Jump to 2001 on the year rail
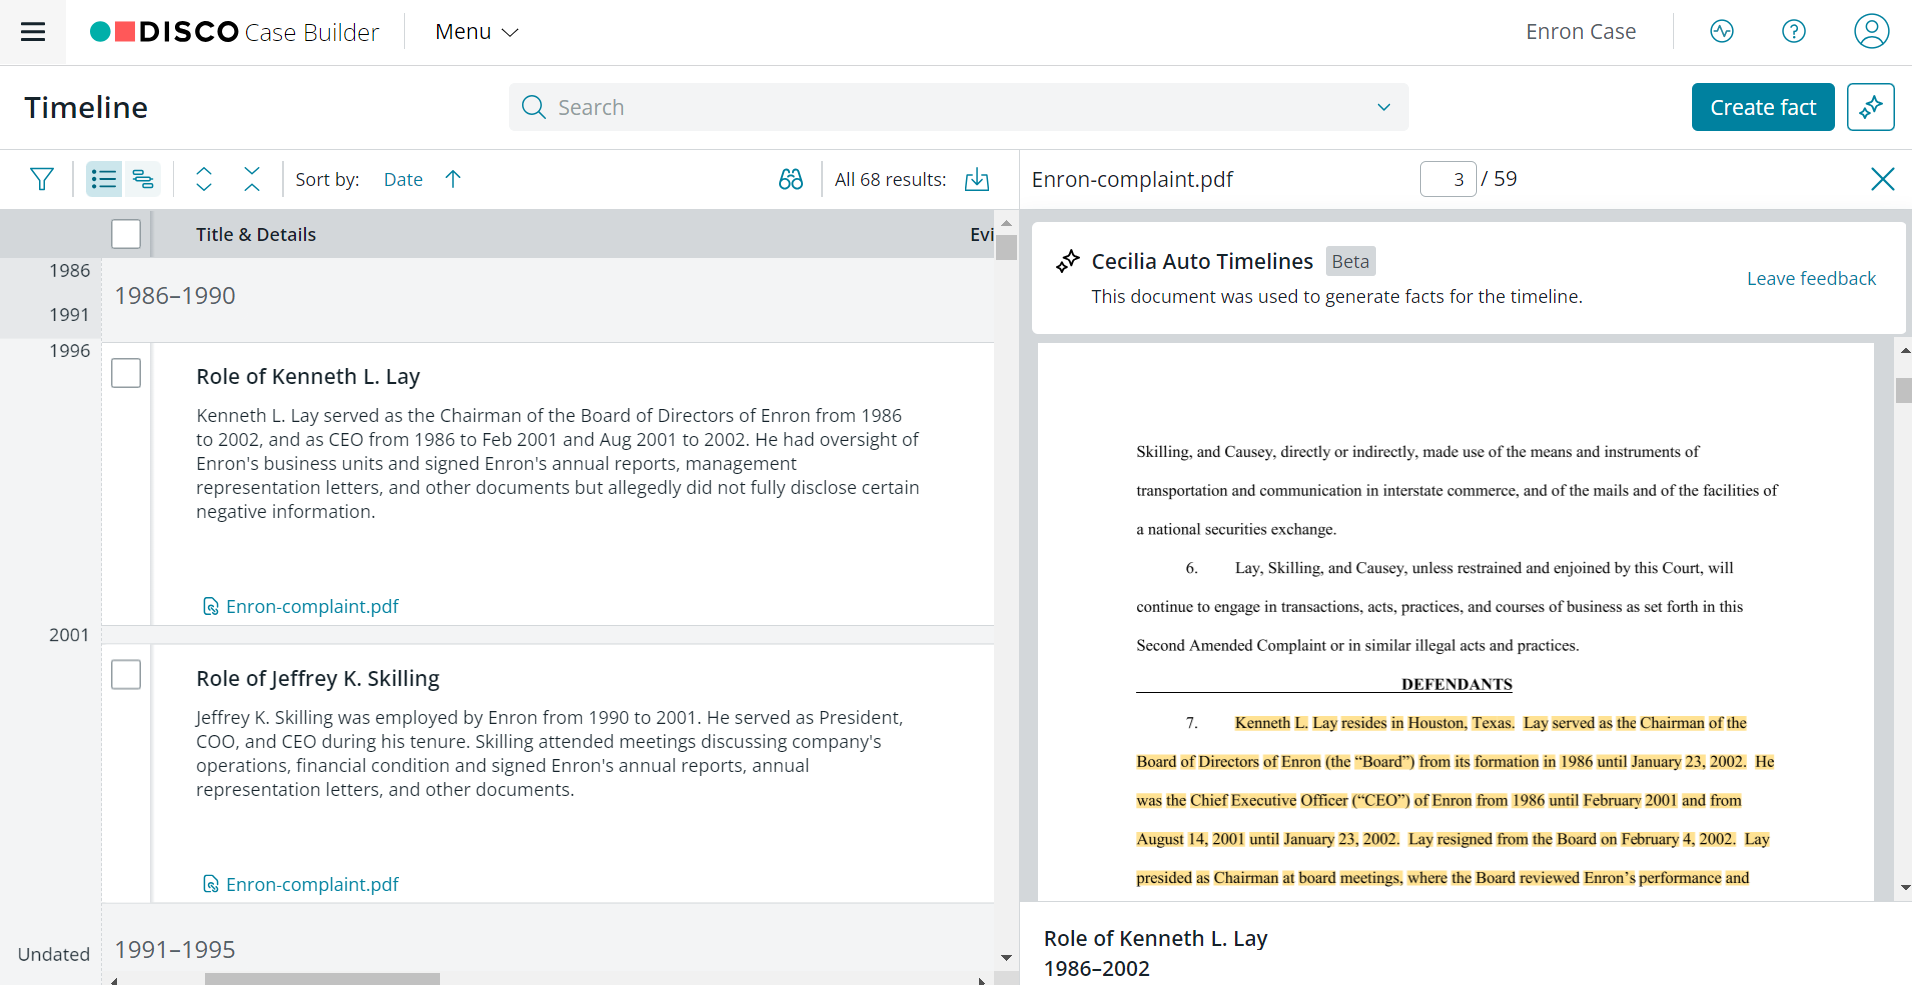This screenshot has width=1912, height=985. (69, 635)
